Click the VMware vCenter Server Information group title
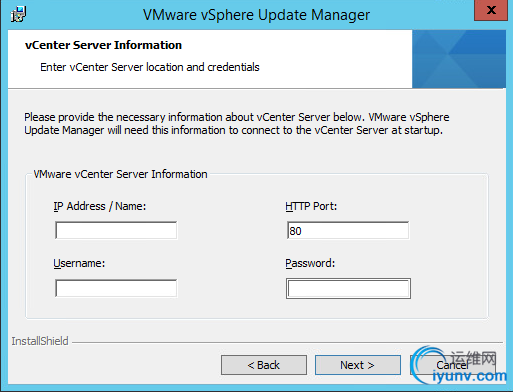 120,174
